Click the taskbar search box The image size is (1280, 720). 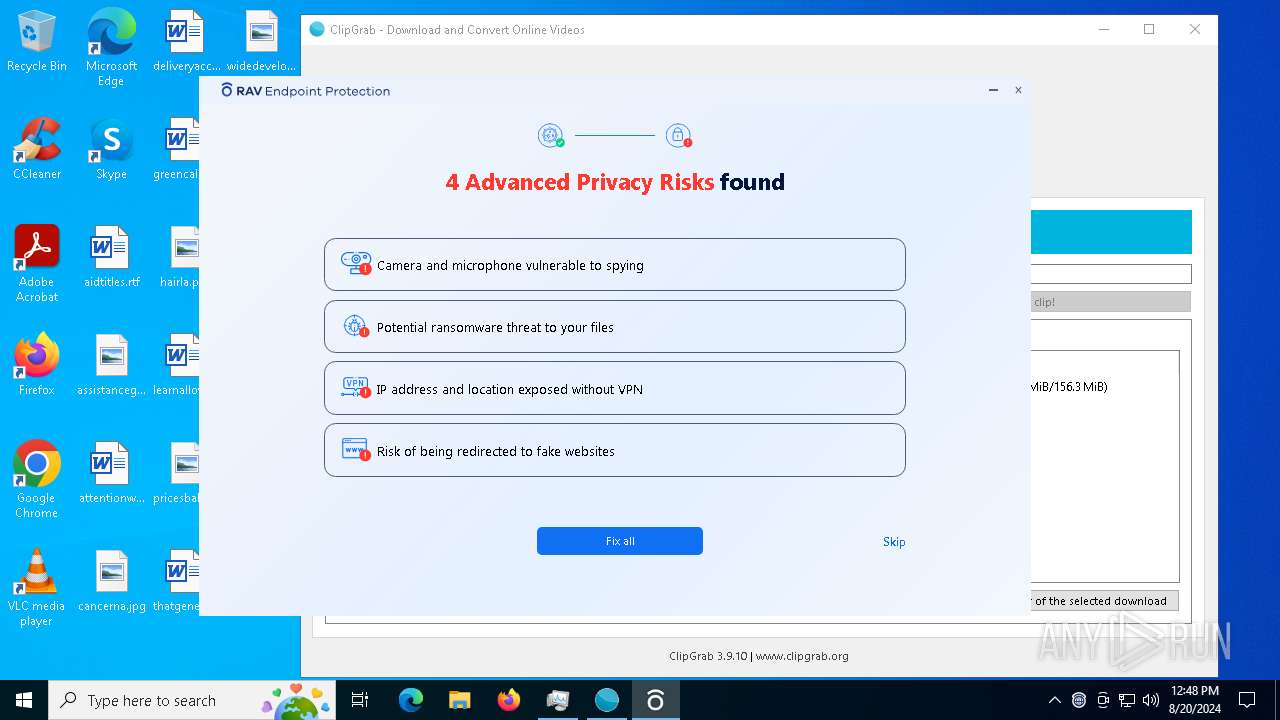(193, 700)
